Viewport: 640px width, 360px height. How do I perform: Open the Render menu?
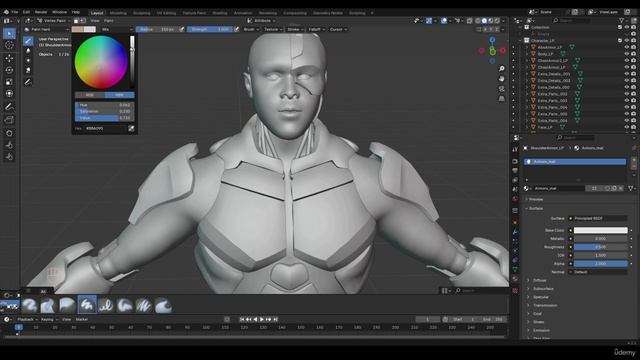click(x=41, y=12)
